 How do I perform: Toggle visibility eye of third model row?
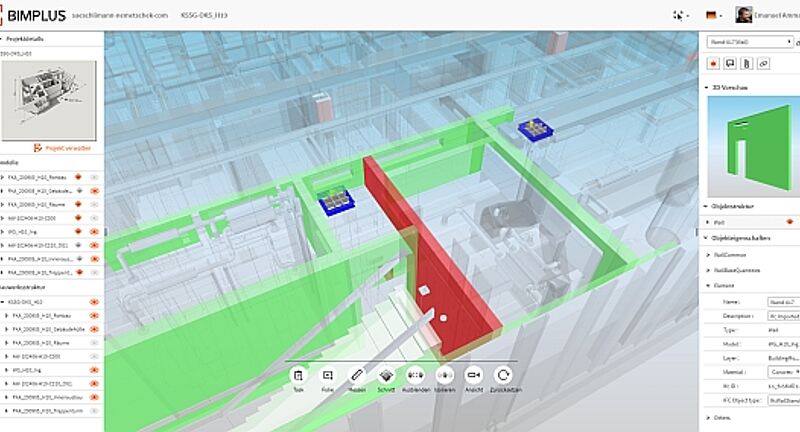[x=93, y=202]
